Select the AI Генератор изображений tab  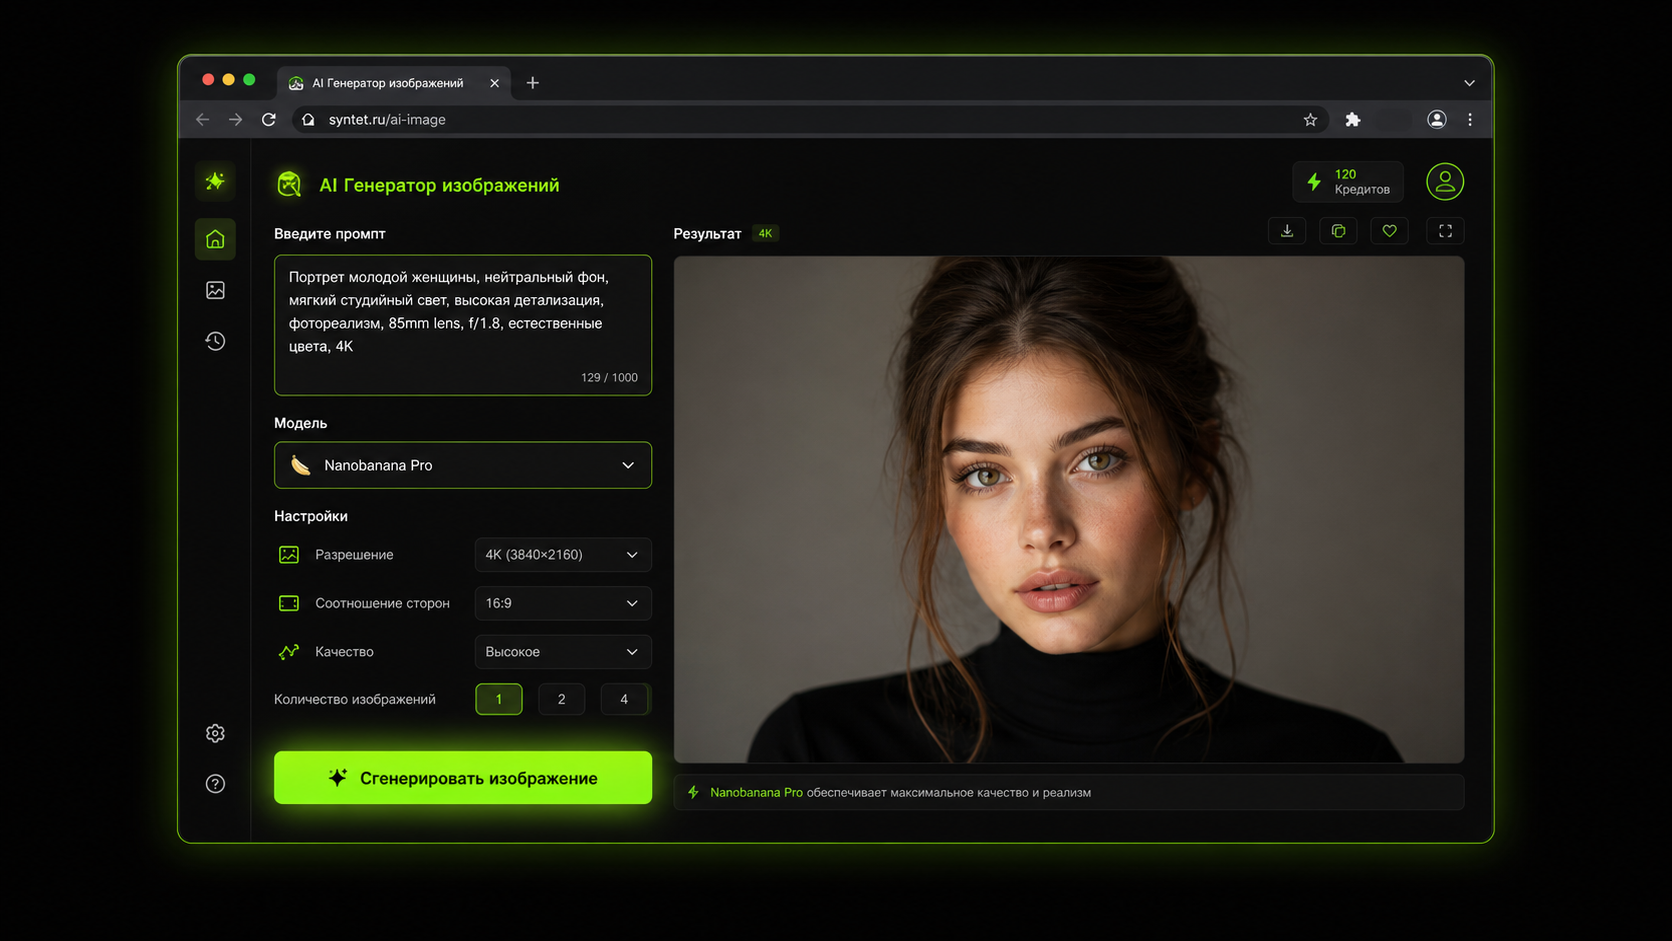(394, 83)
